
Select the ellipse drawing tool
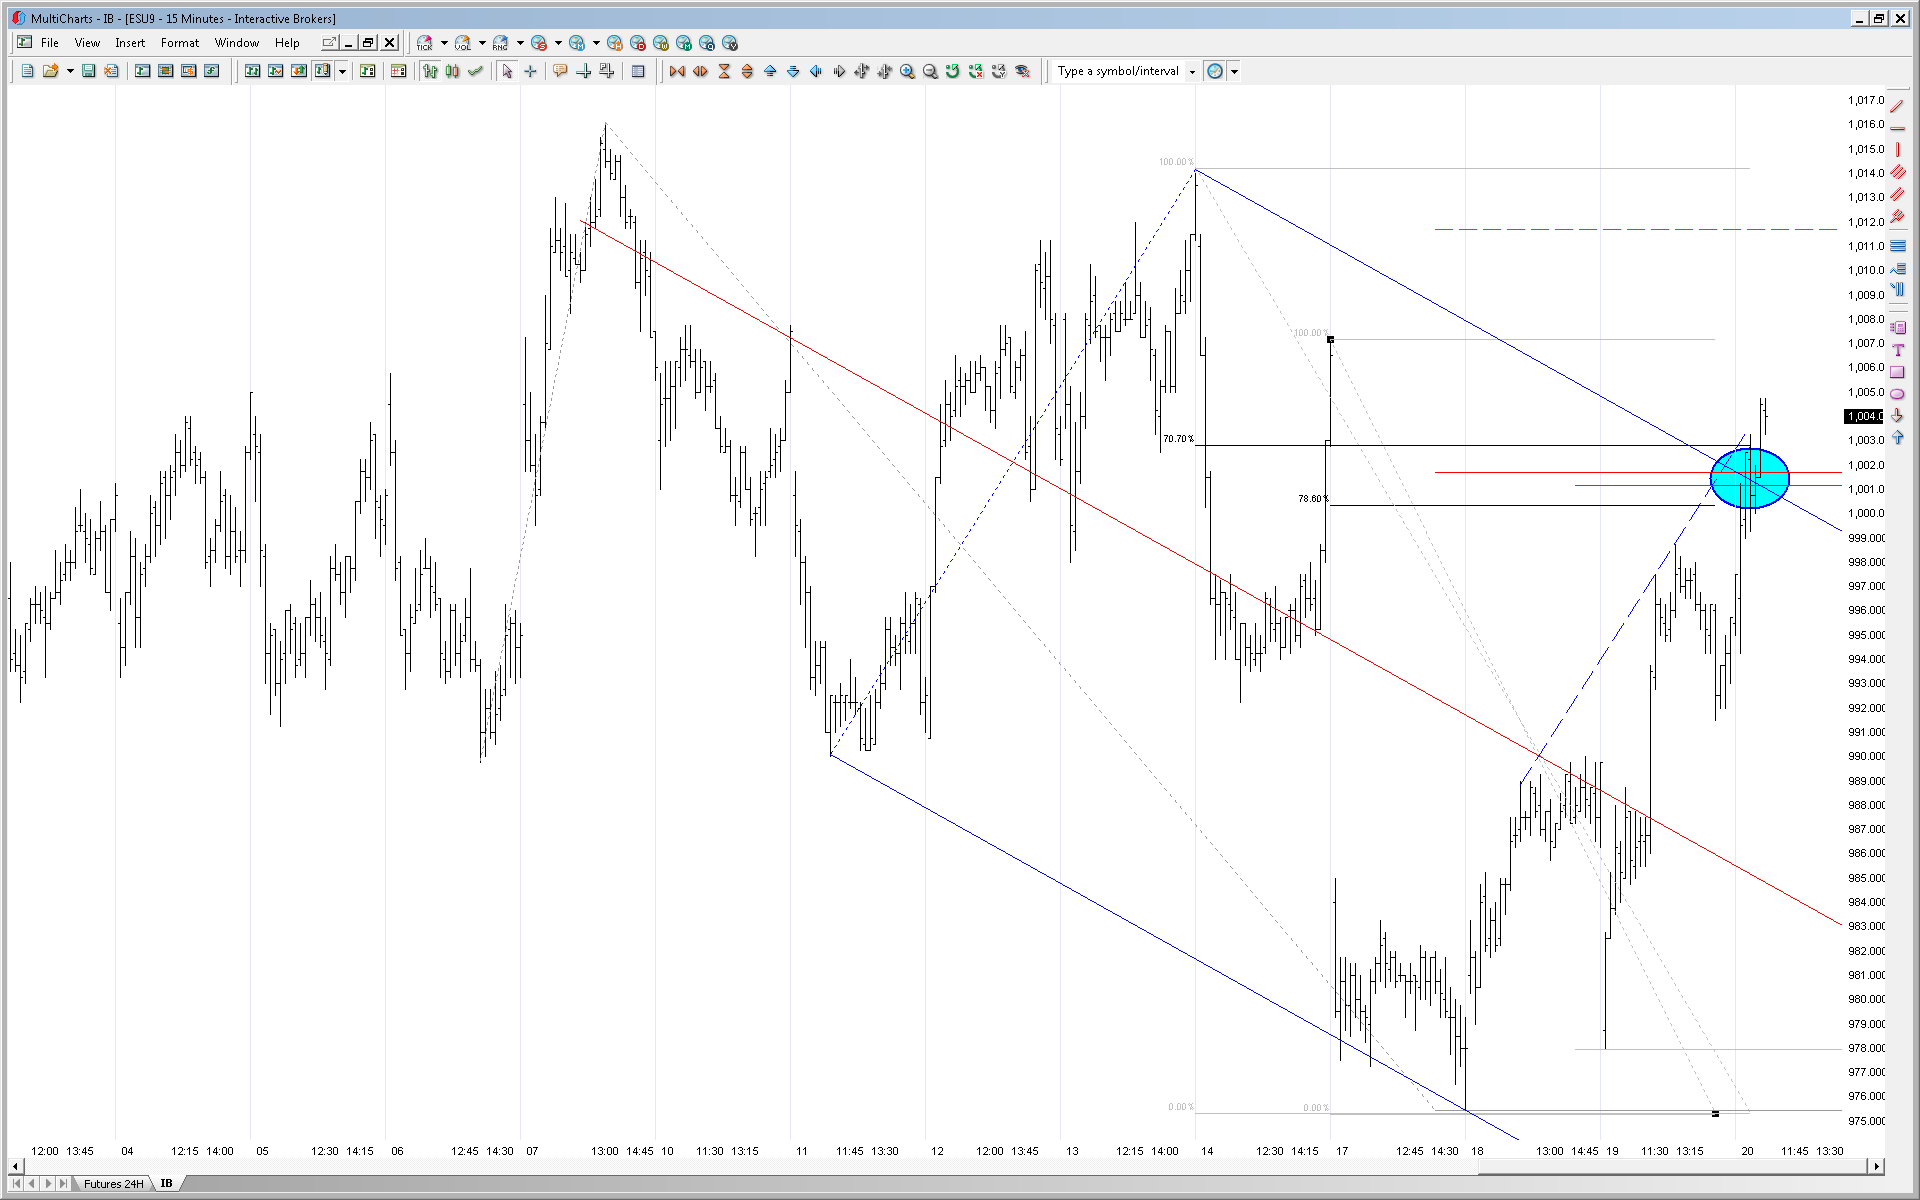click(1897, 394)
